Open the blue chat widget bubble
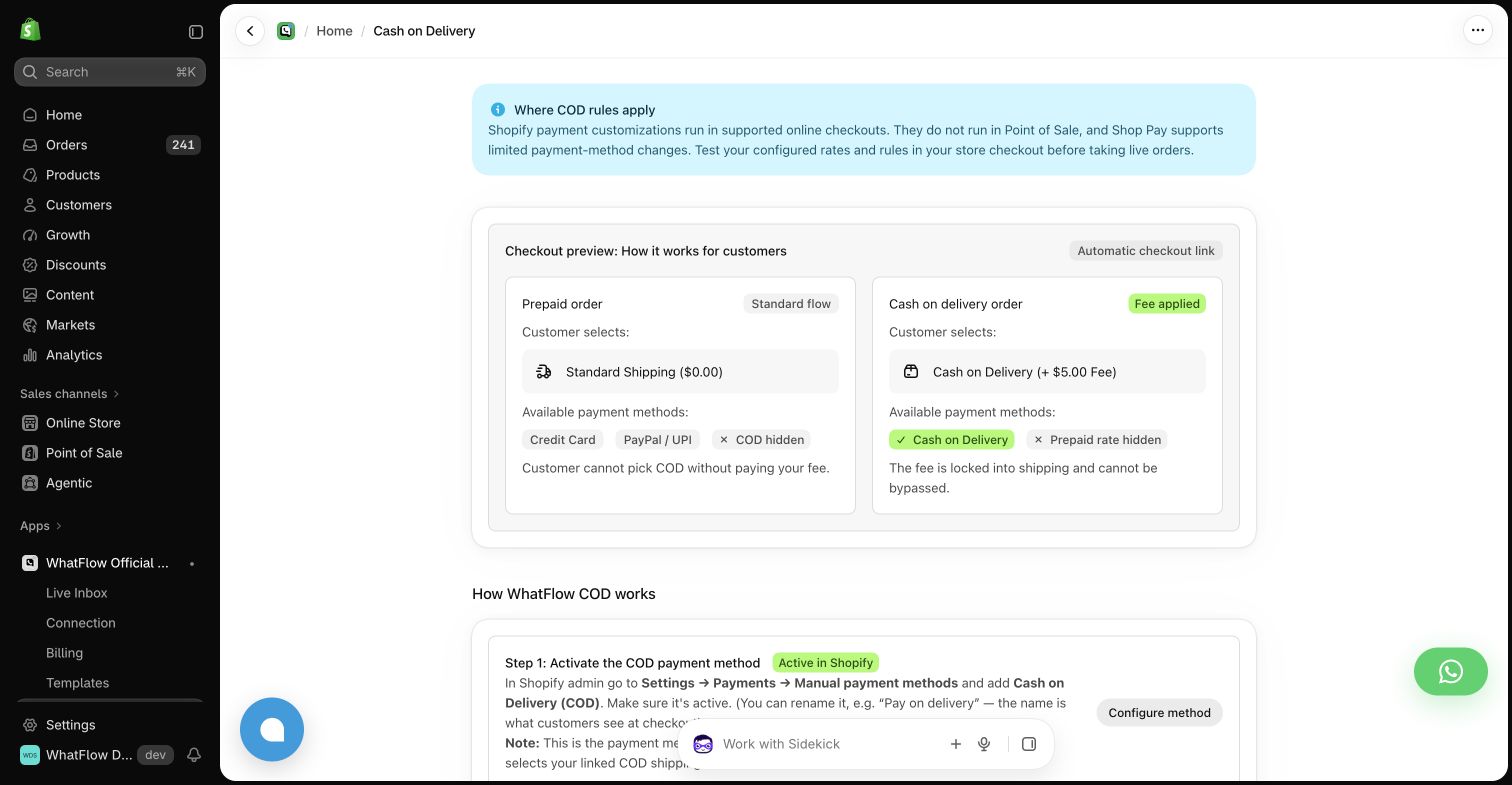The height and width of the screenshot is (785, 1512). (272, 729)
